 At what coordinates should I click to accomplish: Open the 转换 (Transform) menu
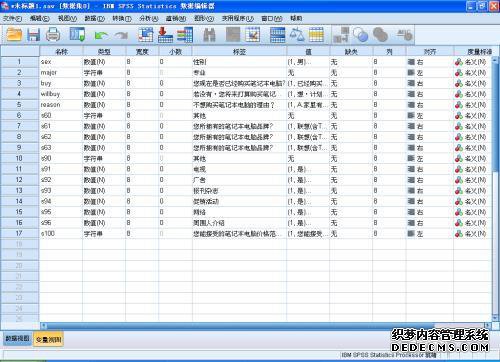click(x=122, y=18)
